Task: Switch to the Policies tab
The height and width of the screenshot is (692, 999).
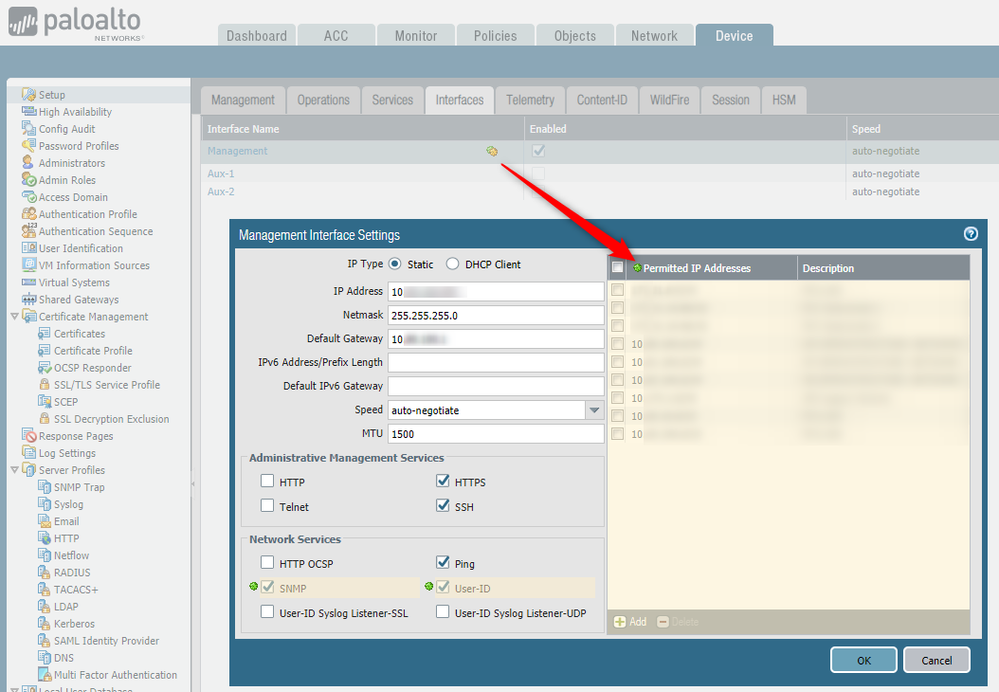Action: click(x=495, y=36)
